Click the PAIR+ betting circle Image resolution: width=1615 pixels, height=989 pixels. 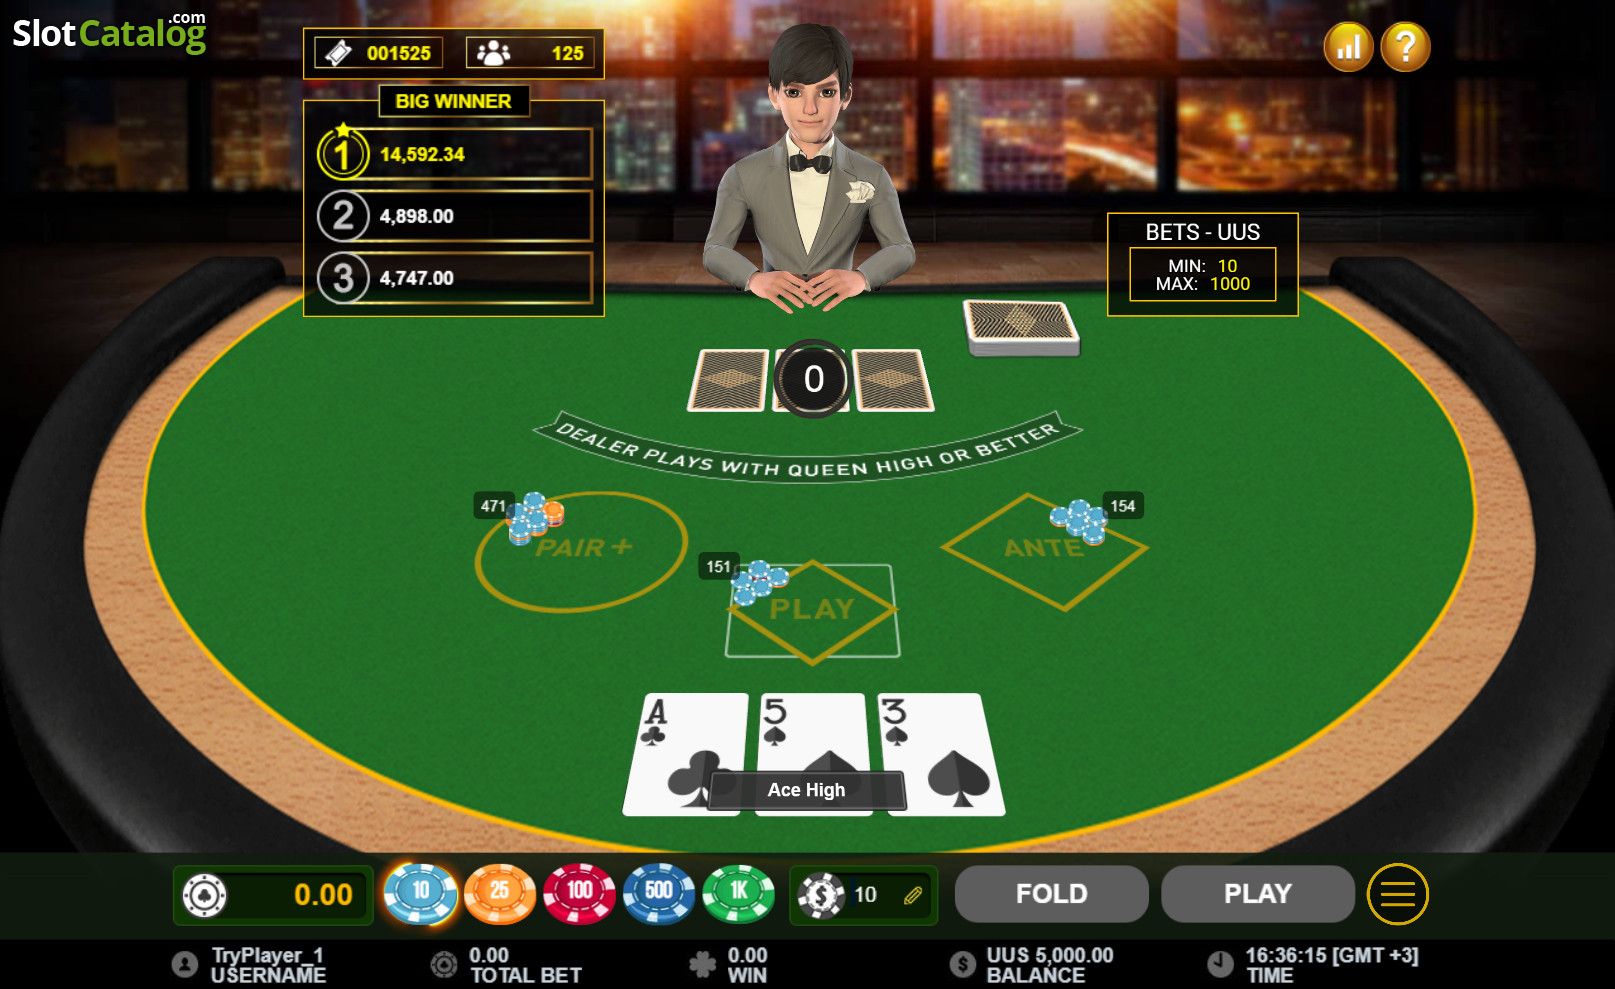(580, 550)
